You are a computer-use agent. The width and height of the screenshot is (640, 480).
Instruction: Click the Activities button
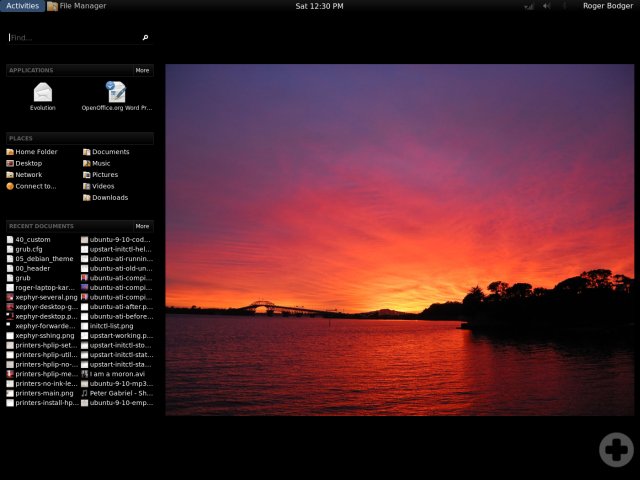[22, 6]
